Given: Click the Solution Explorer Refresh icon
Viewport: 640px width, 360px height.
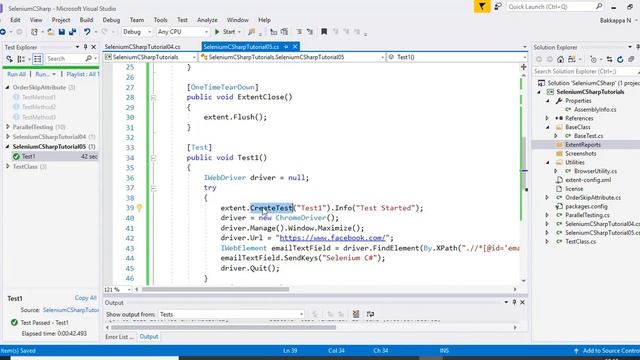Looking at the screenshot, I should click(620, 60).
